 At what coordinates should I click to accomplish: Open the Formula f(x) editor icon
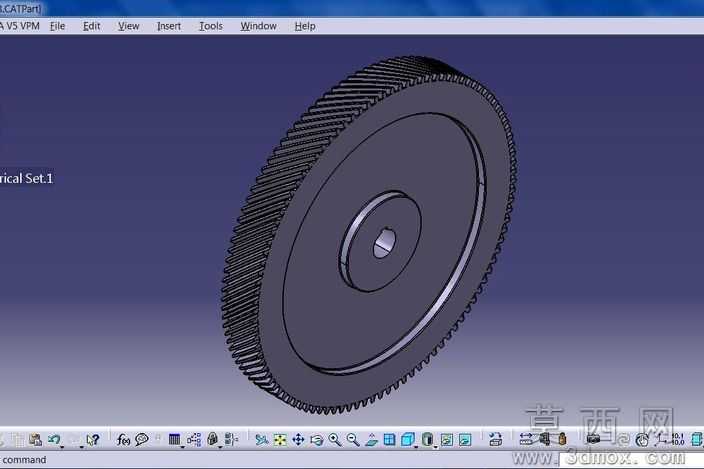(123, 439)
